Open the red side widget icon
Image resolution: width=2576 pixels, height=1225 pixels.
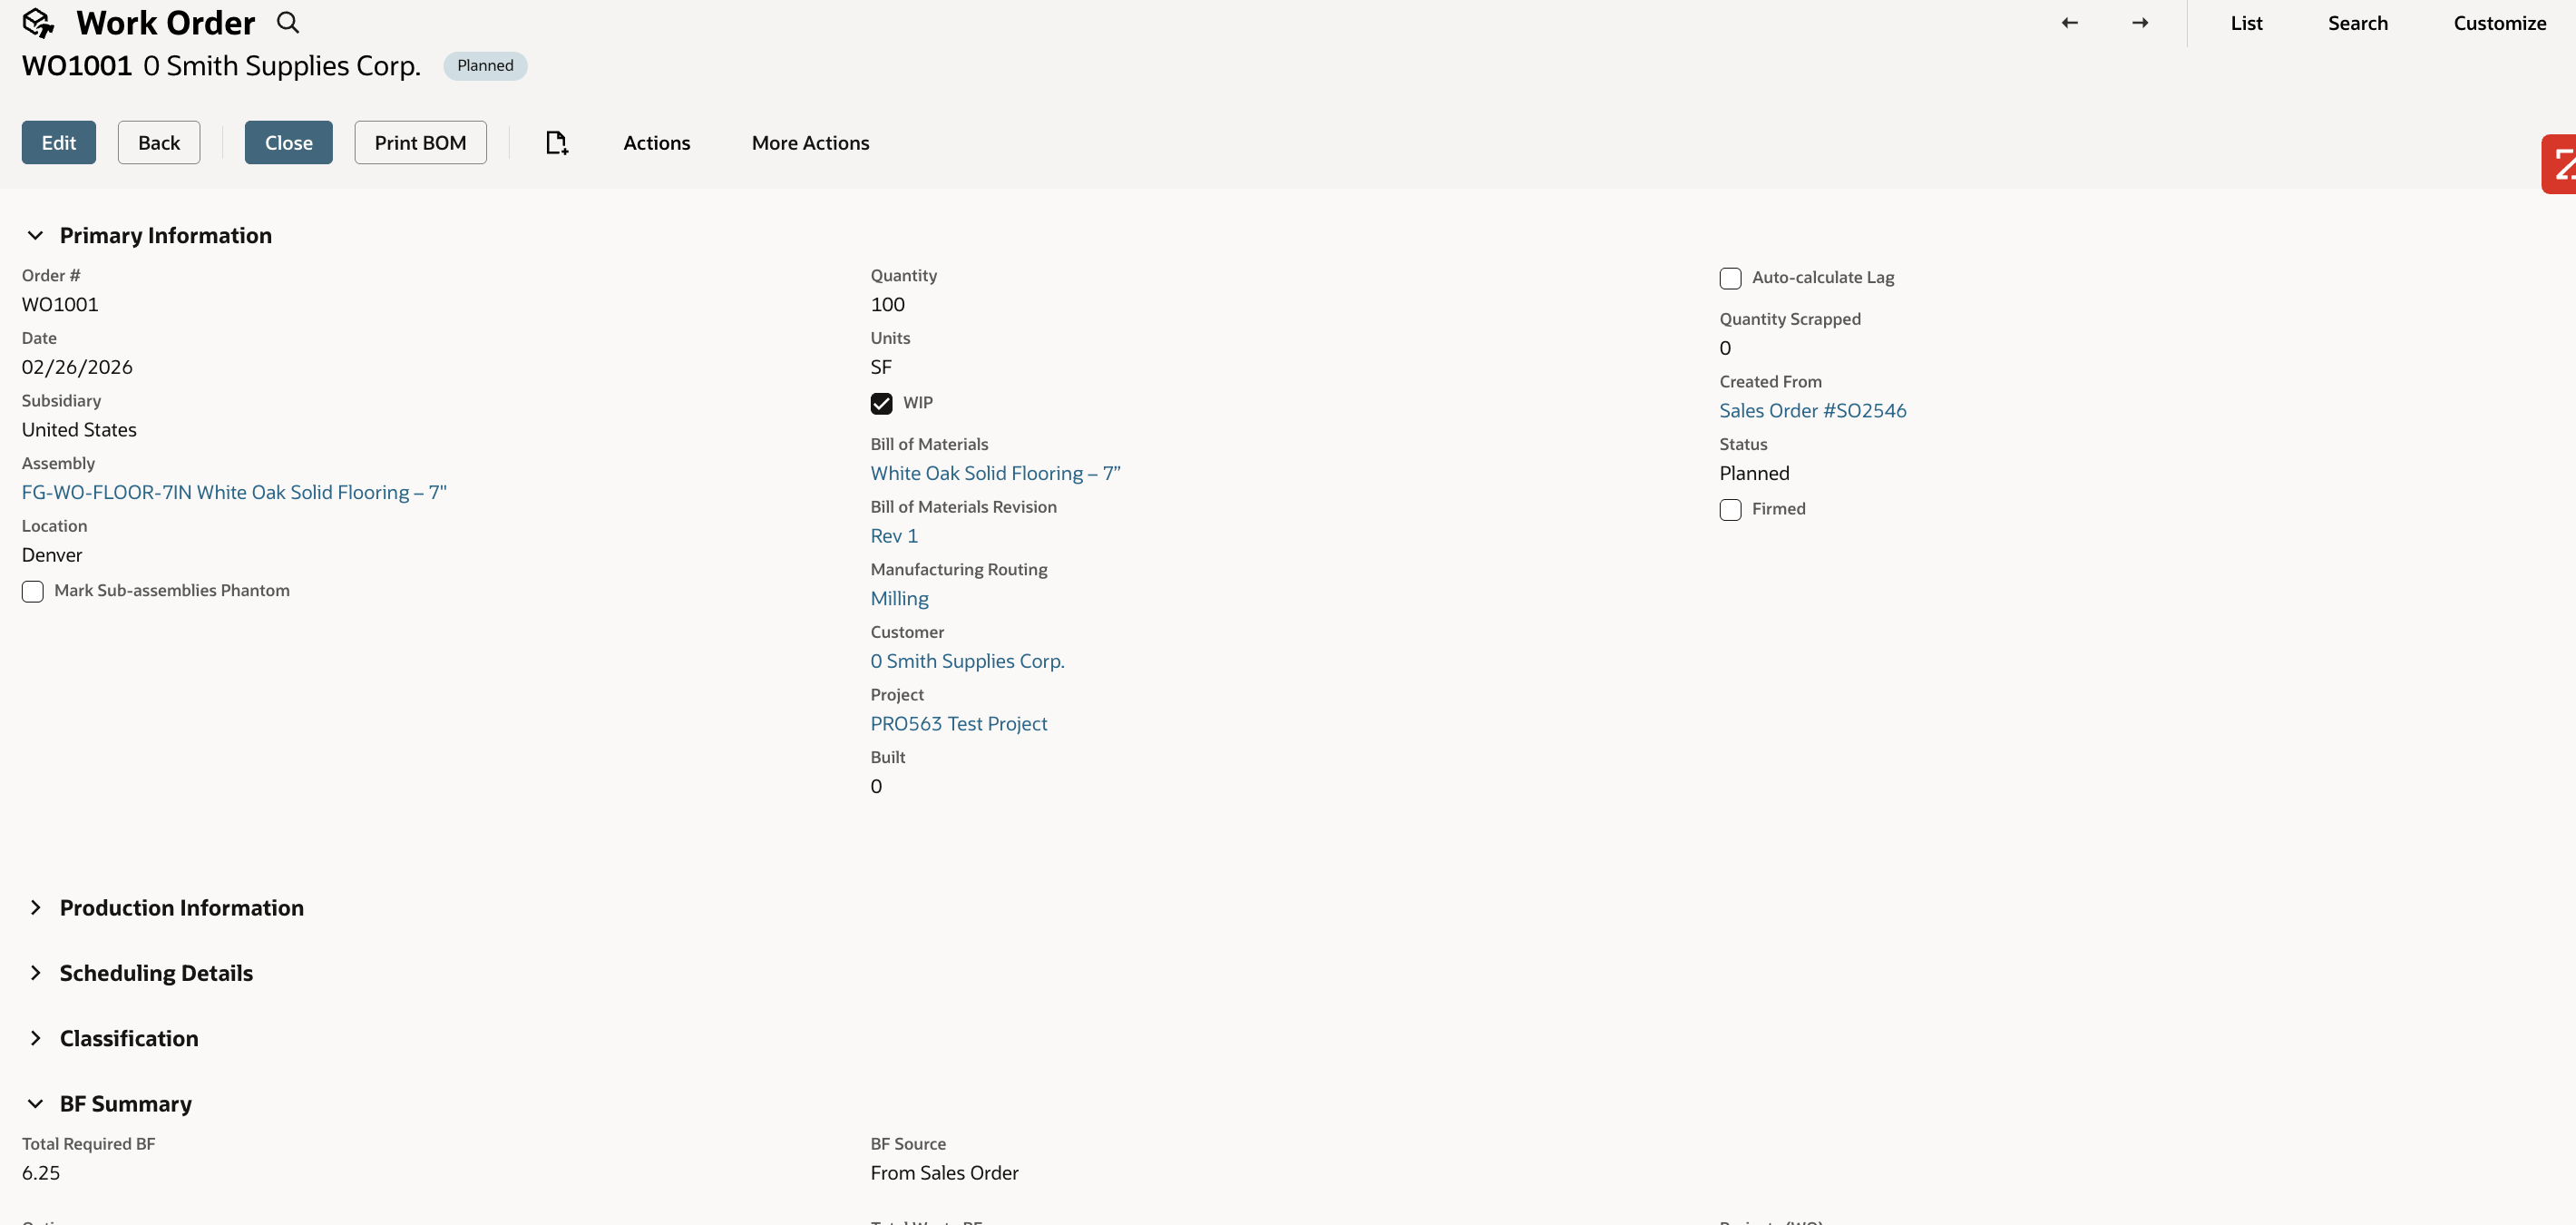click(x=2560, y=164)
